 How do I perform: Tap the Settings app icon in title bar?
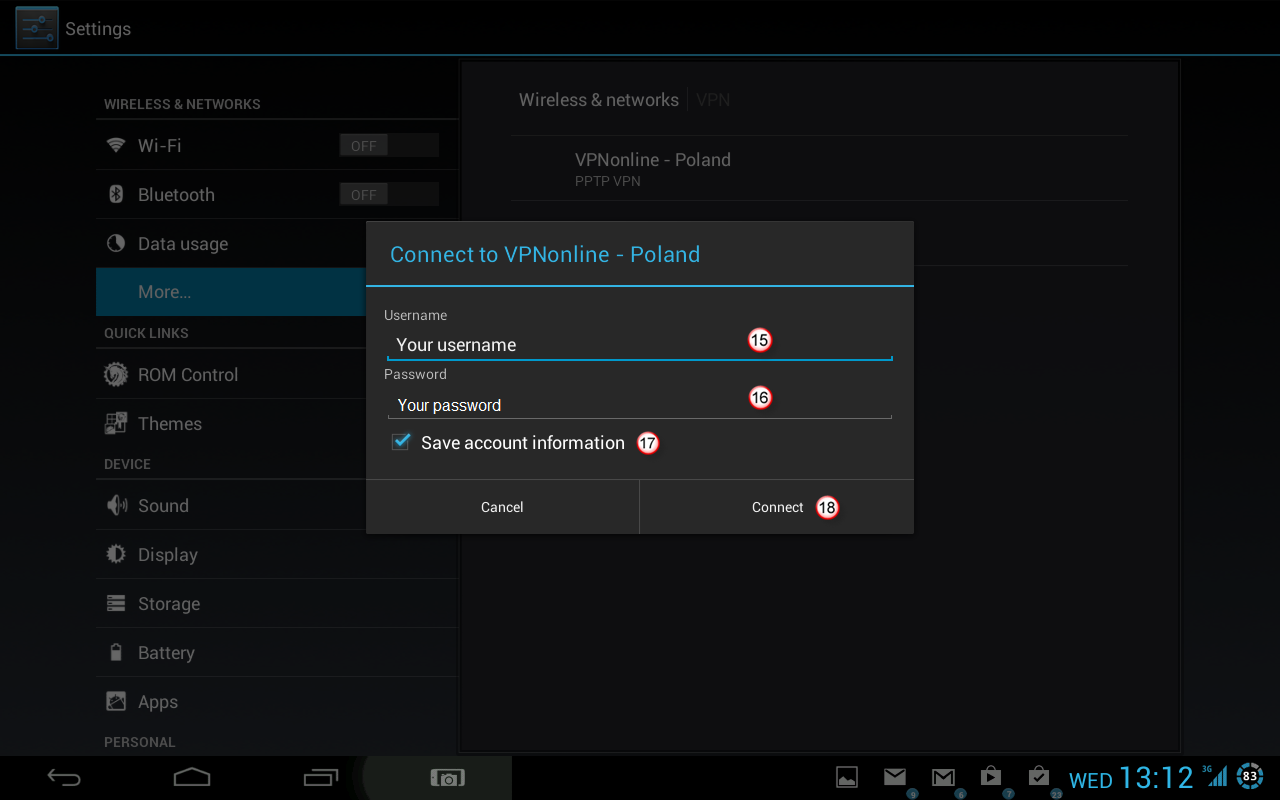click(x=37, y=28)
